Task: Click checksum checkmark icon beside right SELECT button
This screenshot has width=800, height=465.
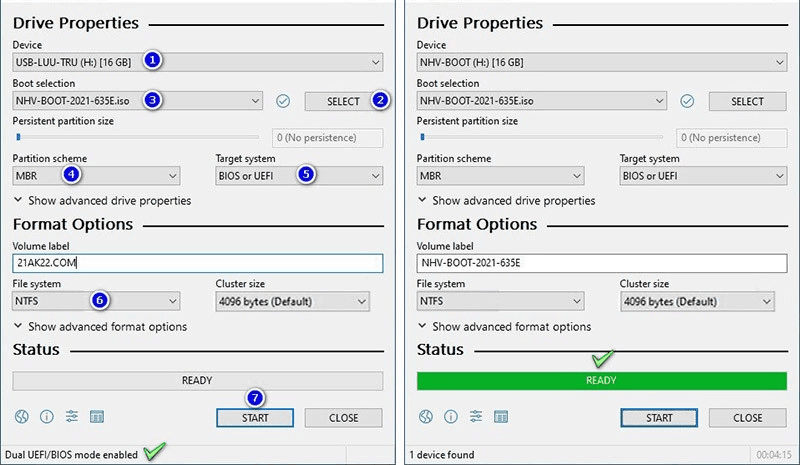Action: click(x=687, y=101)
